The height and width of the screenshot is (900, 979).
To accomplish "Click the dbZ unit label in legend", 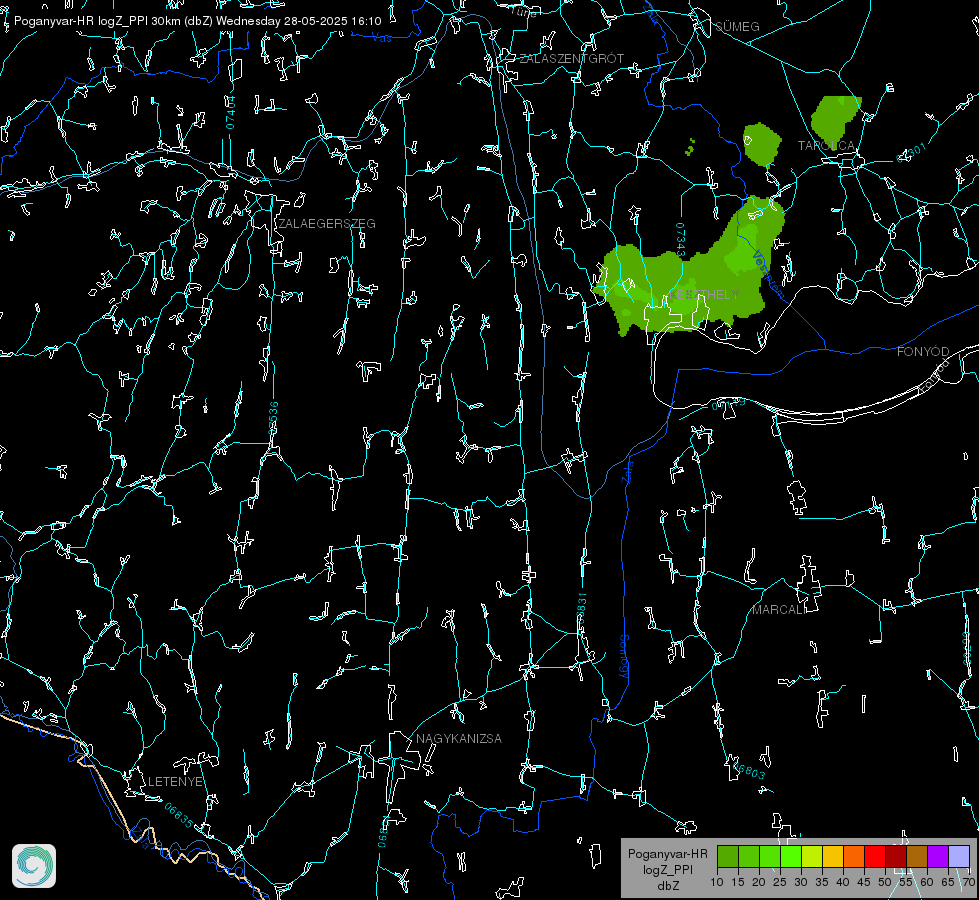I will 667,886.
